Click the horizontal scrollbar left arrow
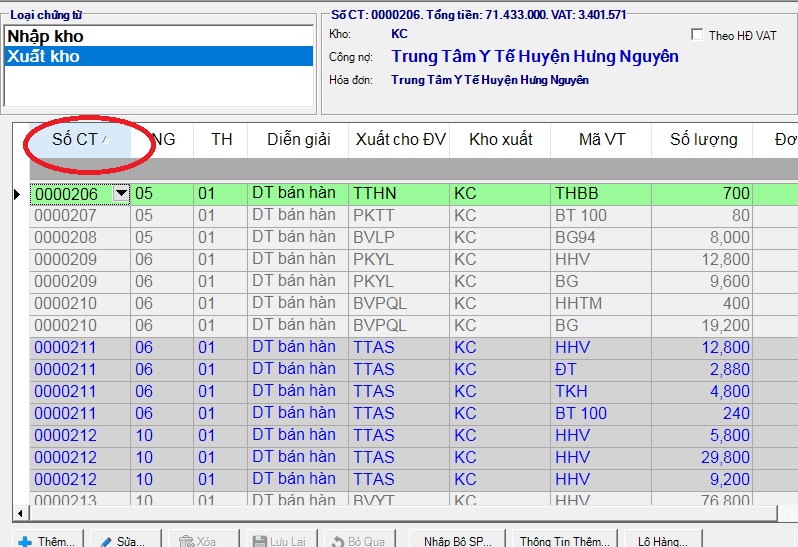Screen dimensions: 798x547 [20, 513]
